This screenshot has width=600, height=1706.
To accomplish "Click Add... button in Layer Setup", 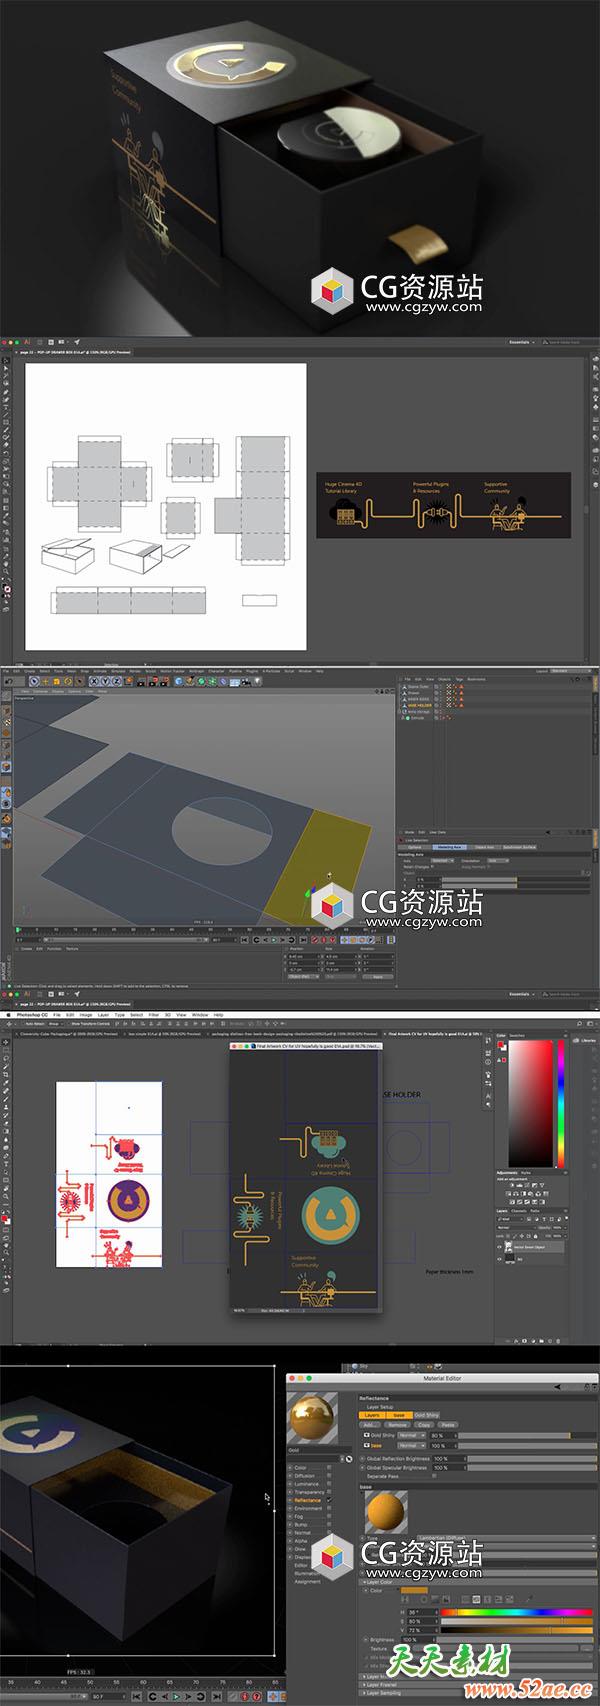I will coord(372,1424).
